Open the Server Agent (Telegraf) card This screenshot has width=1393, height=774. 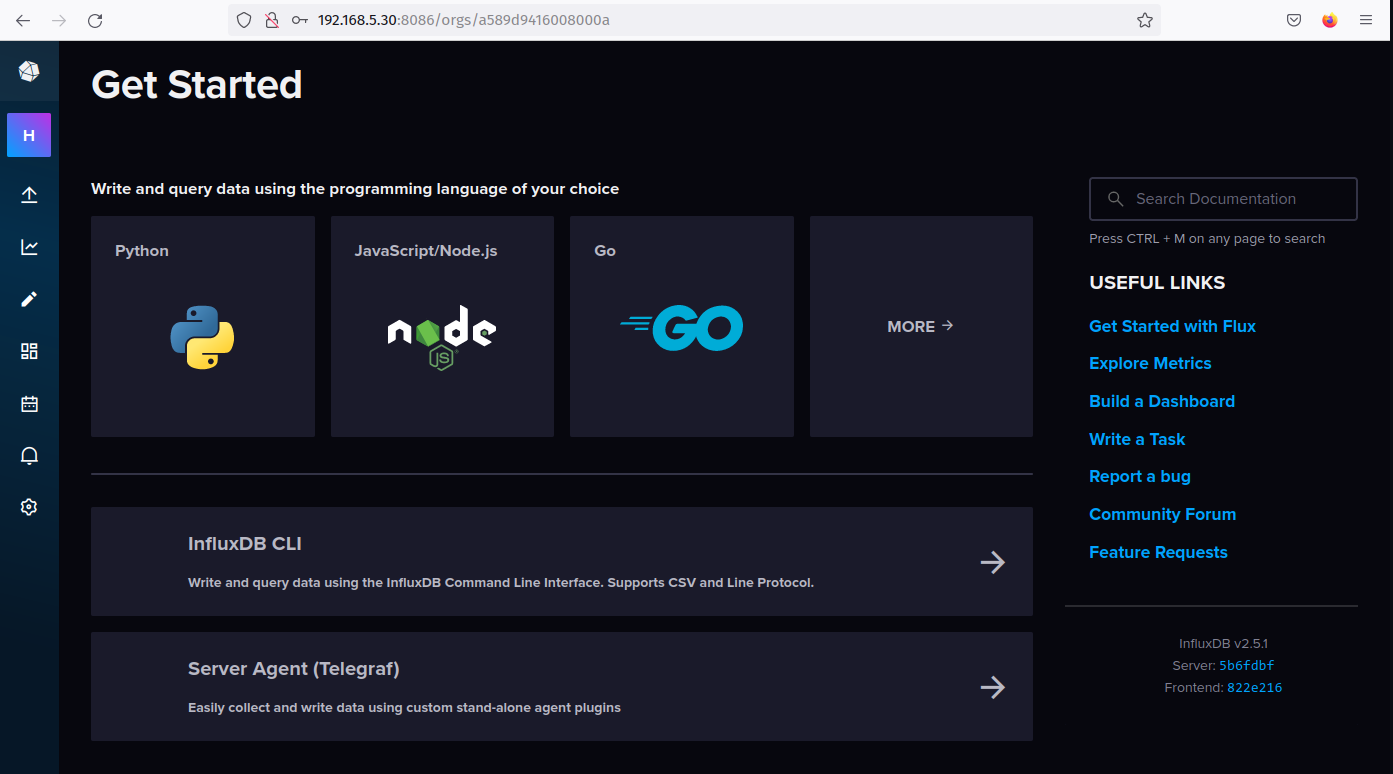(562, 686)
